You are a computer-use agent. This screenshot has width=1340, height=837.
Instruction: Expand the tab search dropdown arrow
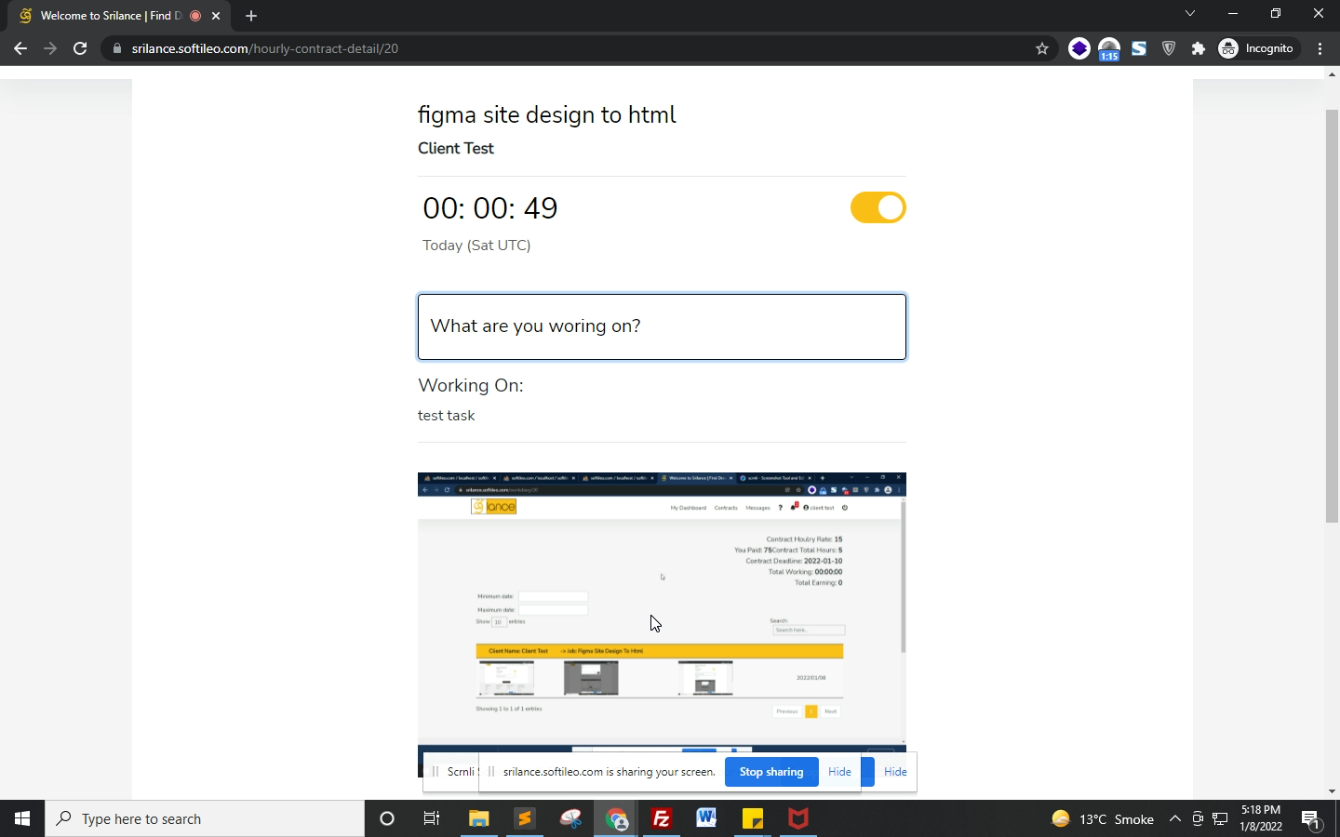1189,14
